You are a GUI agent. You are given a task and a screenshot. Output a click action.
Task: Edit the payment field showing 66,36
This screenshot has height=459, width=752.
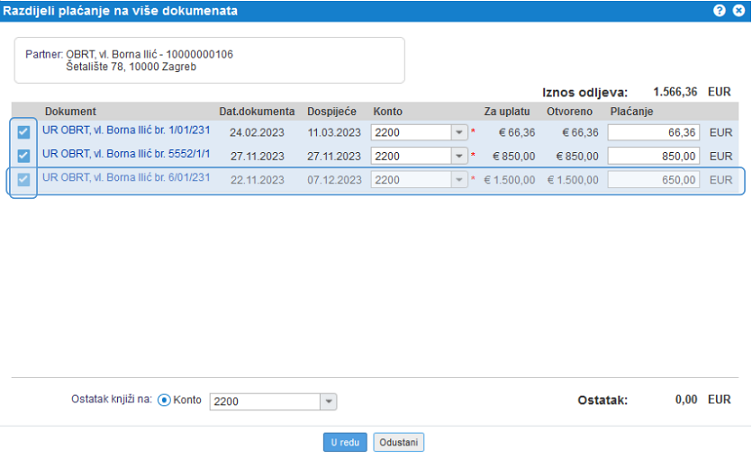pos(654,132)
